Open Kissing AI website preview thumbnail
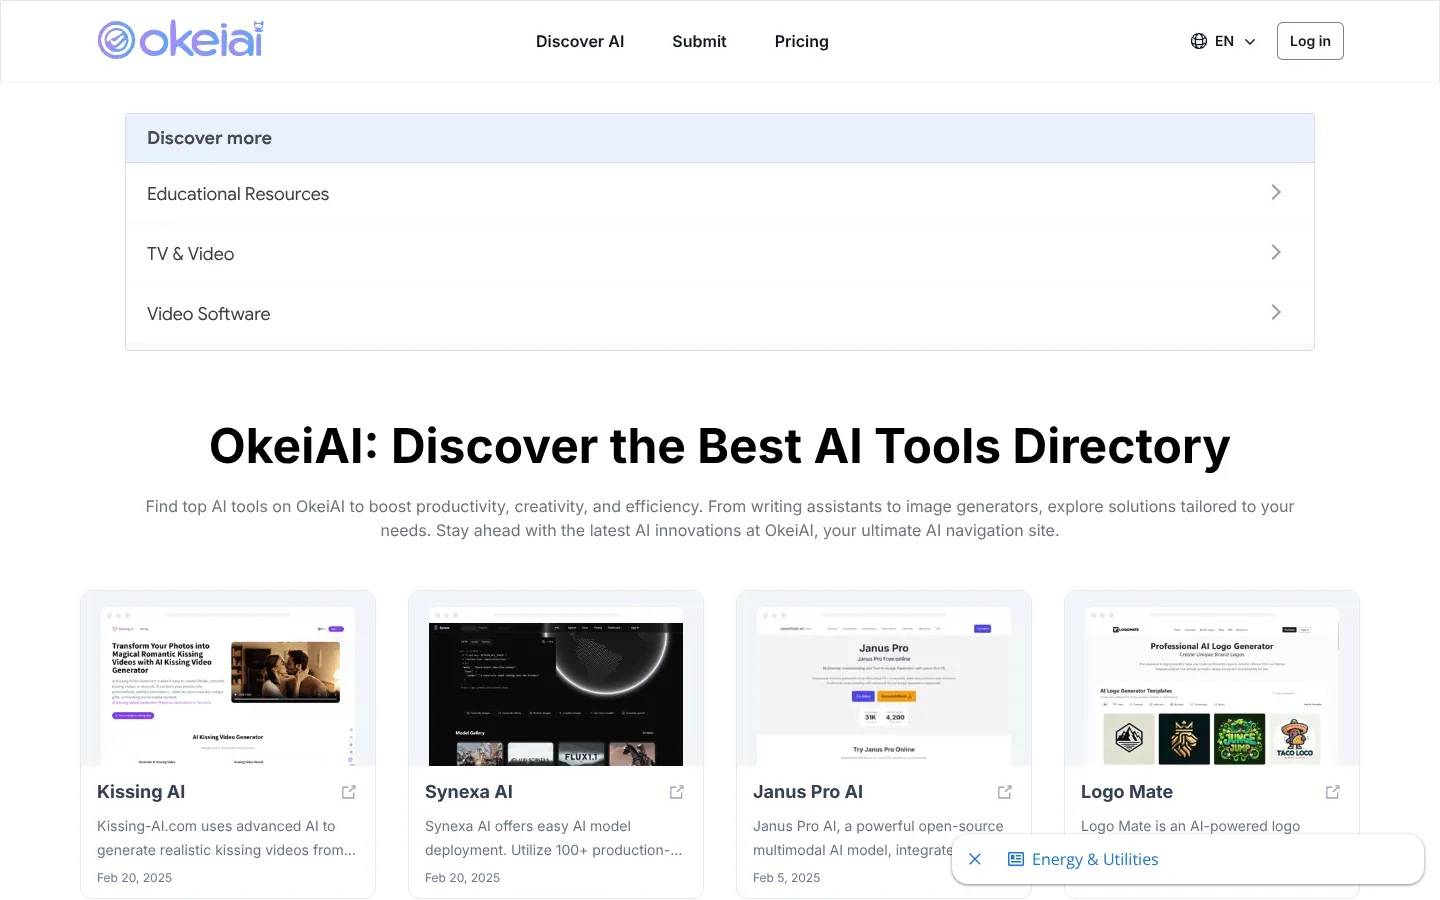The image size is (1440, 900). coord(228,679)
